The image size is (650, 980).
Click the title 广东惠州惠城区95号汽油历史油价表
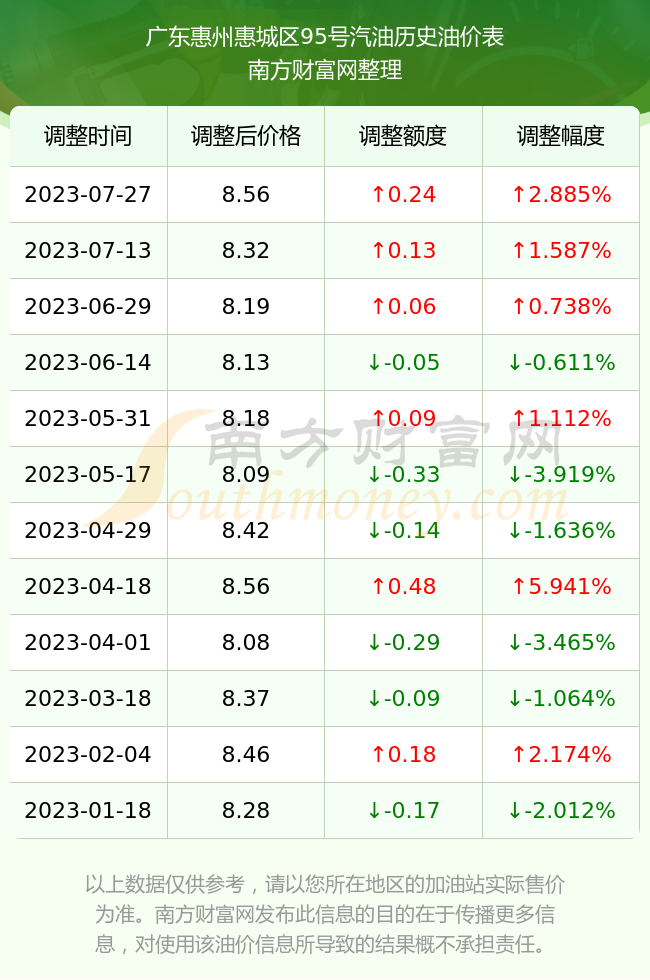click(324, 37)
